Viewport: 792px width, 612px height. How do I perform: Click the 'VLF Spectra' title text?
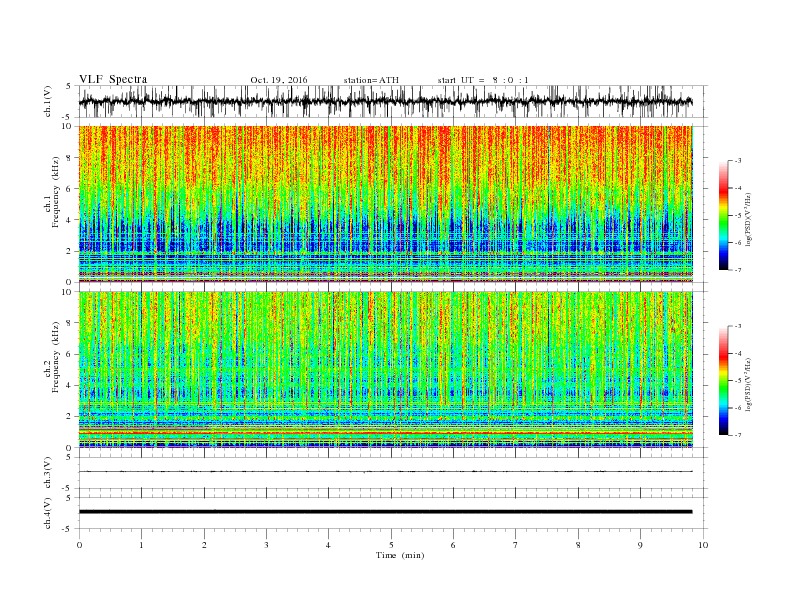(113, 79)
